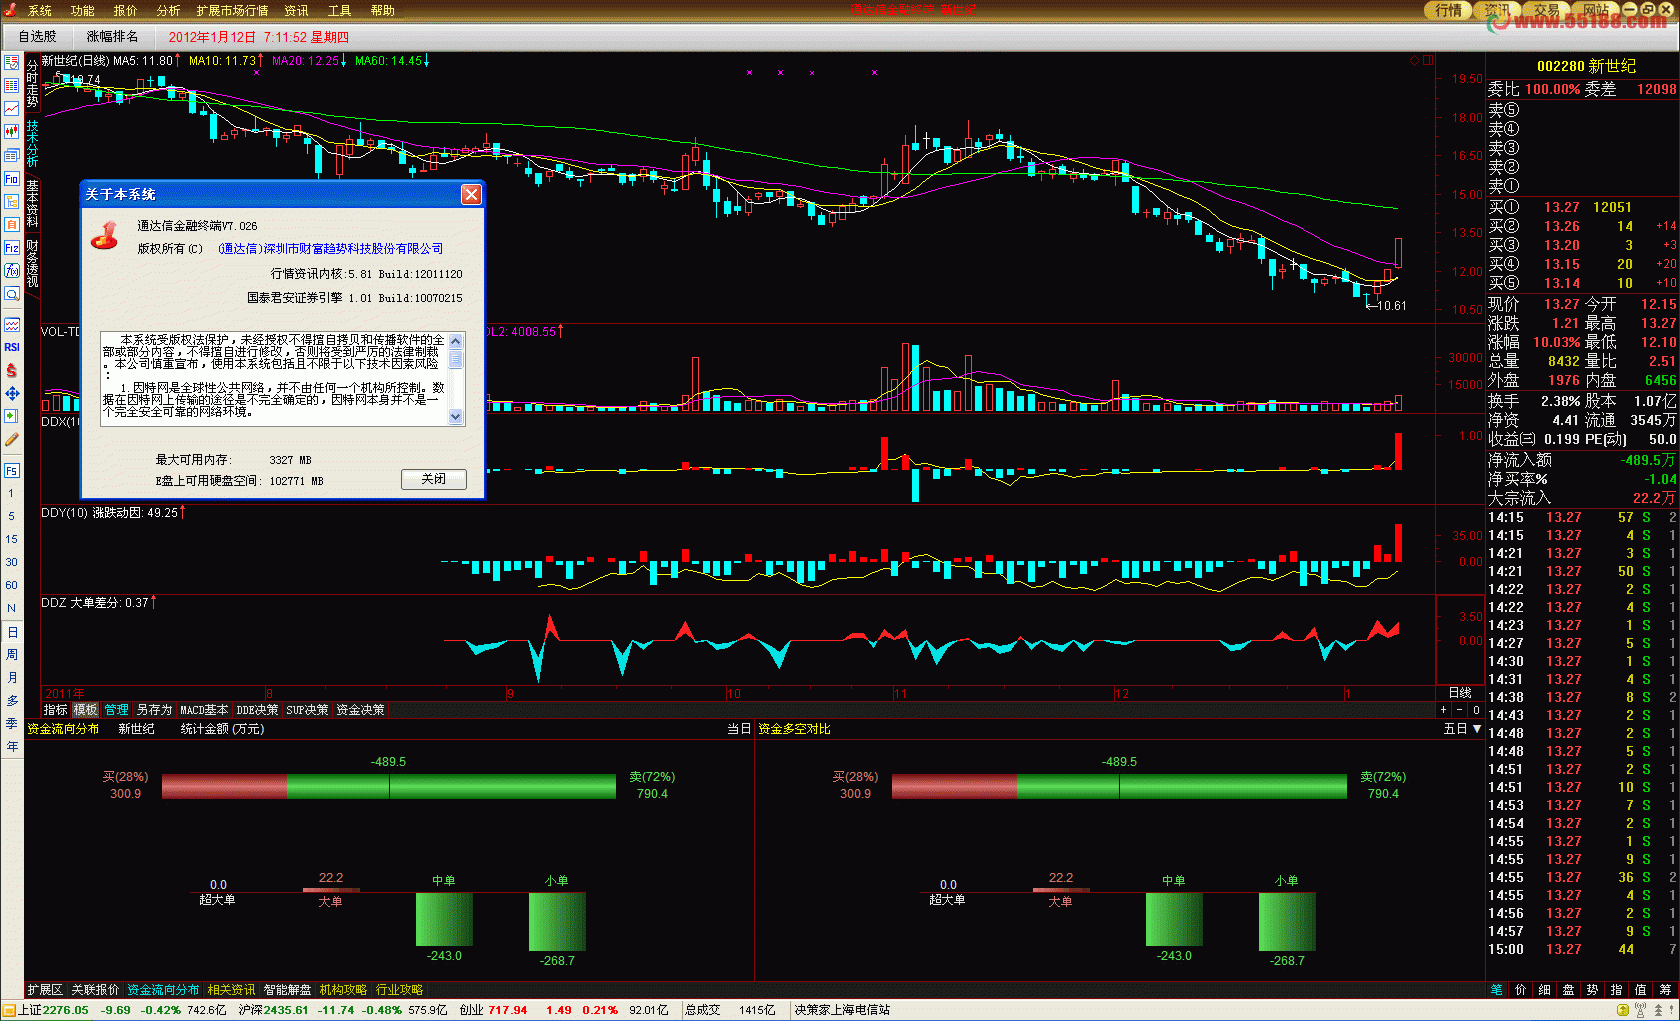Click the green arrow box icon
The height and width of the screenshot is (1021, 1680).
[12, 416]
